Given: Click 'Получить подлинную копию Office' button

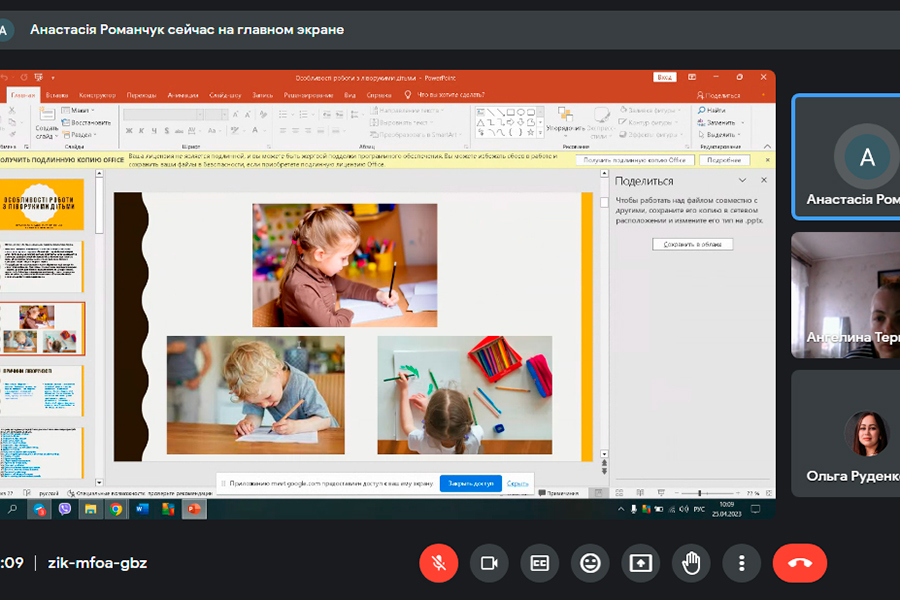Looking at the screenshot, I should point(635,160).
